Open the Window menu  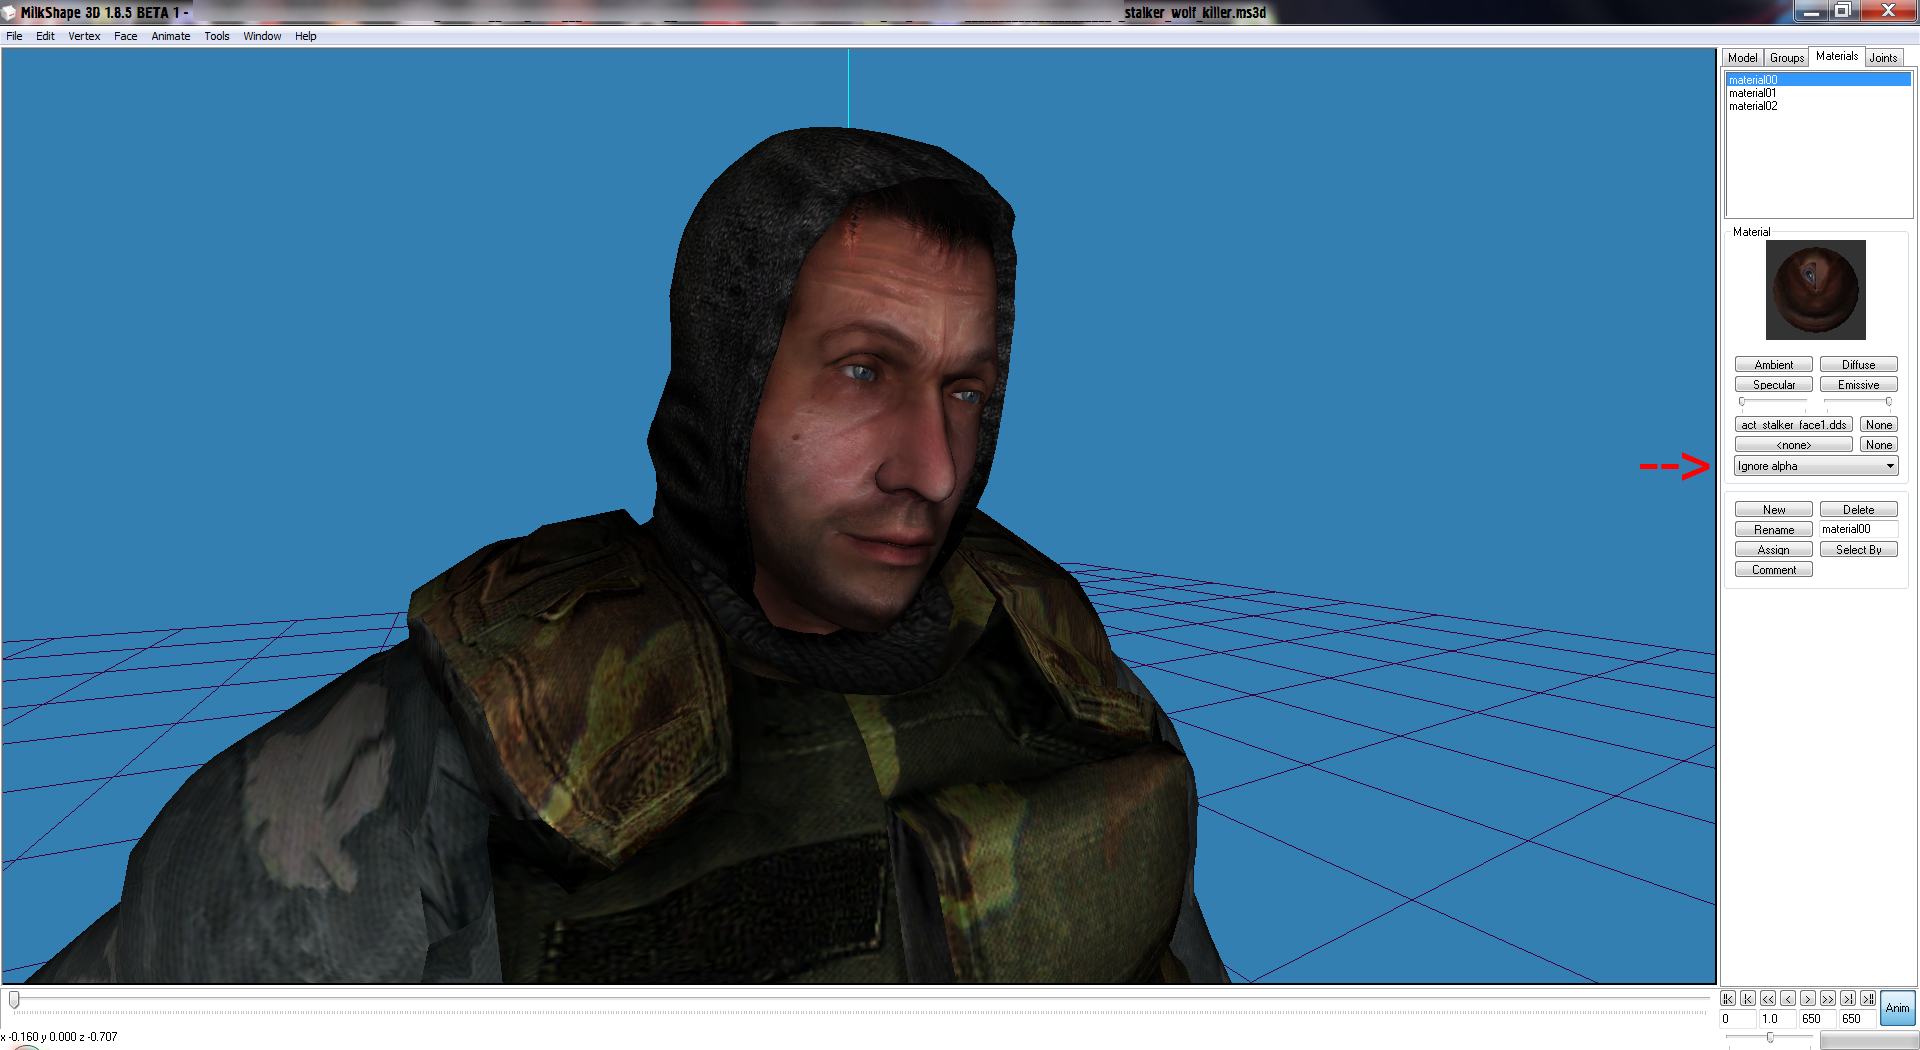click(x=262, y=36)
